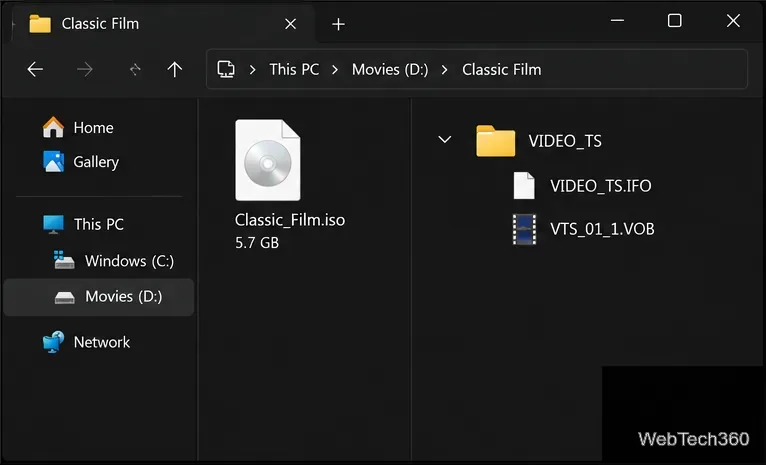
Task: Expand chevron before Movies (D:) breadcrumb
Action: click(335, 70)
